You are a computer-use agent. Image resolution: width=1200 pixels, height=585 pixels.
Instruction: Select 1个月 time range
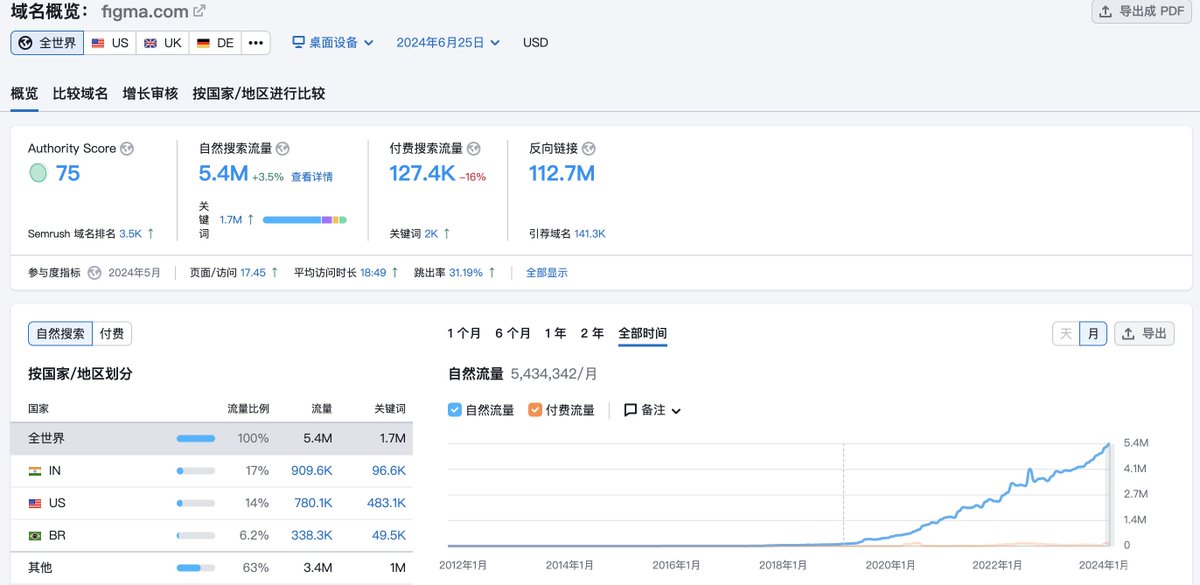pos(464,334)
